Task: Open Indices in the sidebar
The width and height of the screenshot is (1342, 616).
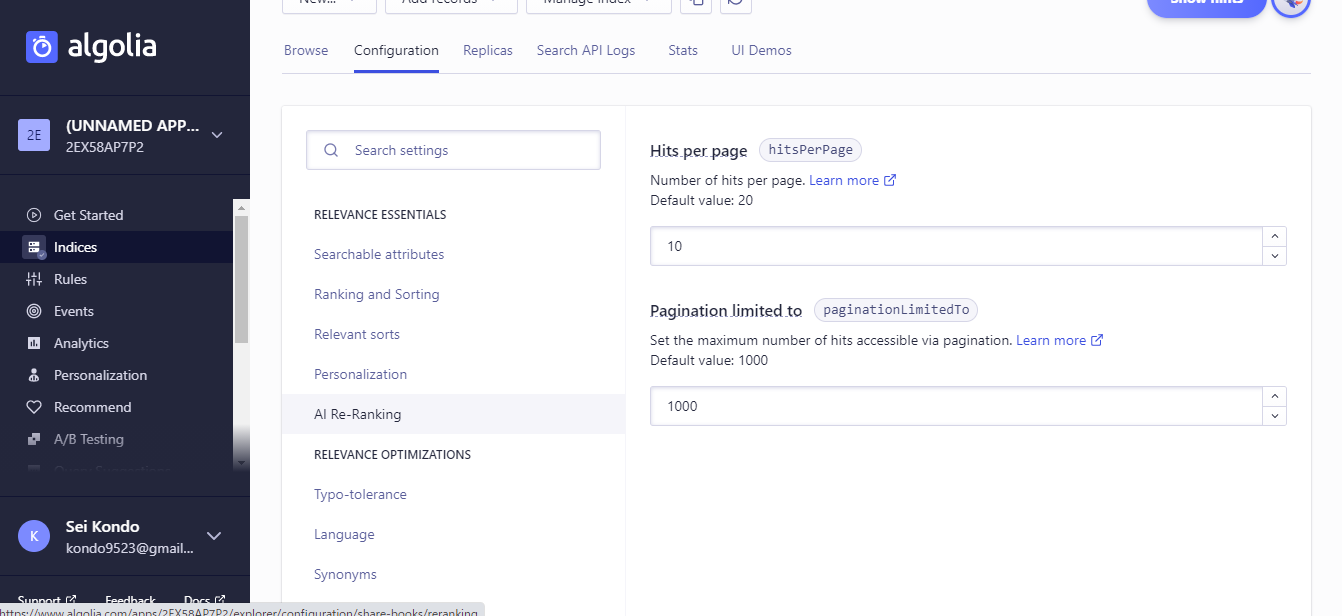Action: 75,247
